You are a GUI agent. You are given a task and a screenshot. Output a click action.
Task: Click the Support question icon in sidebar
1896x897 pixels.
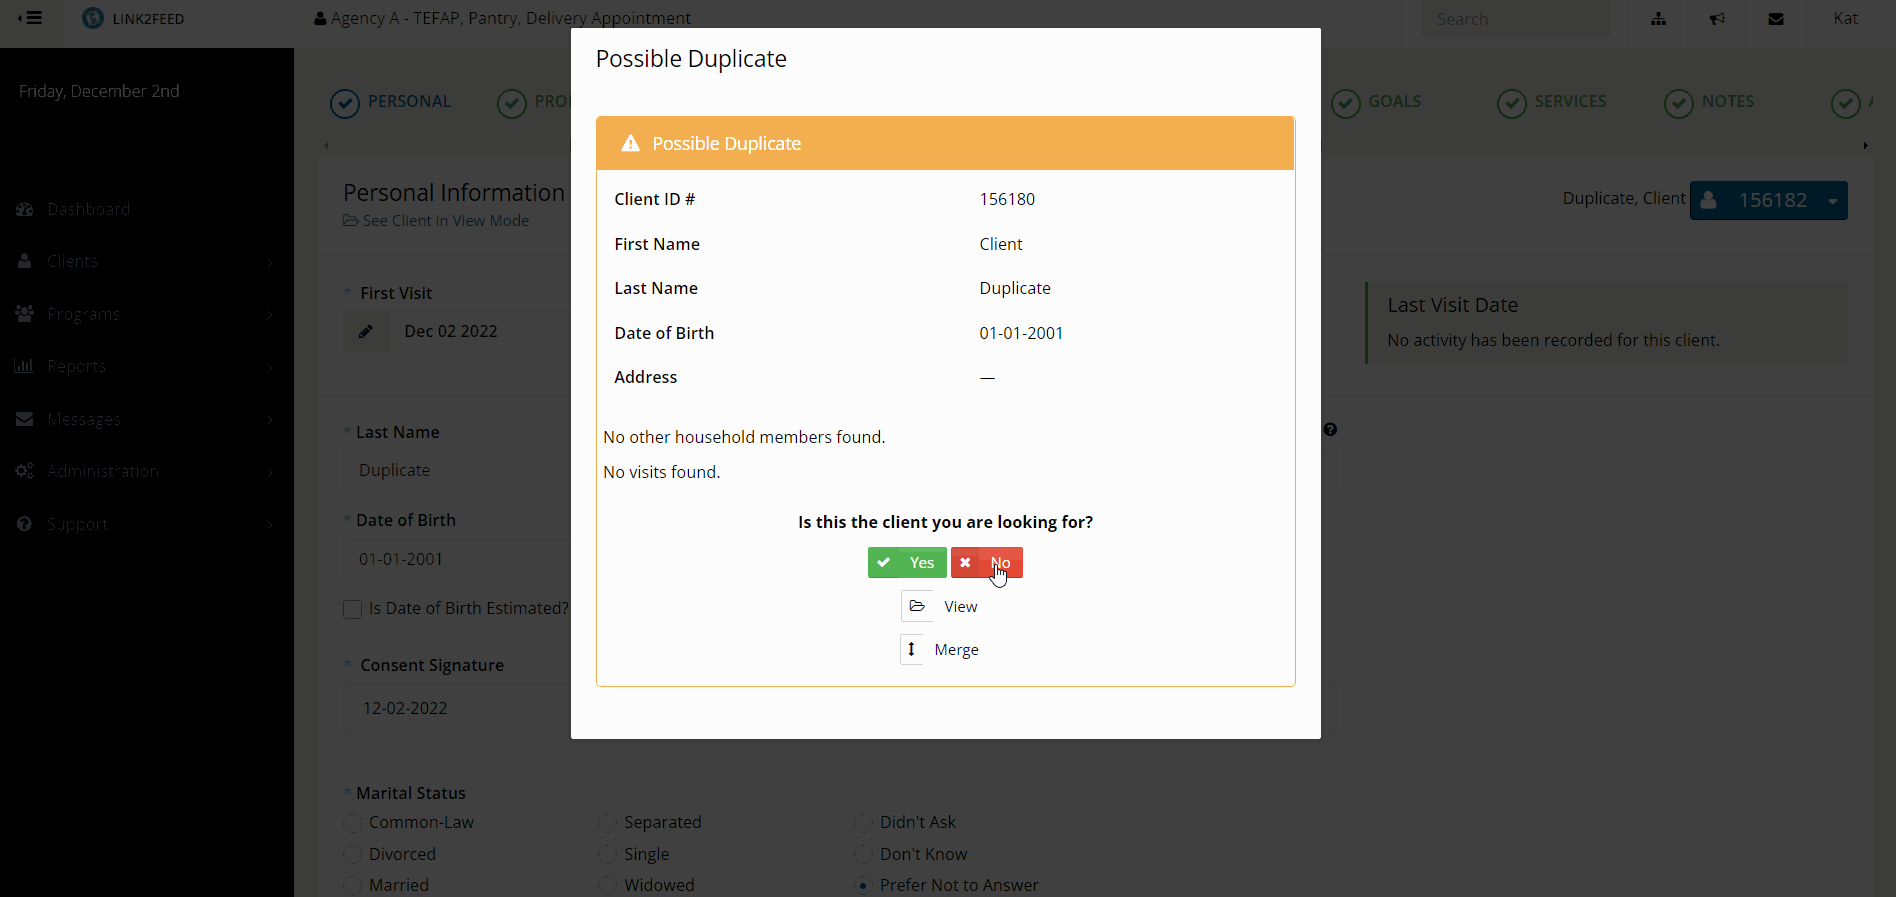tap(25, 524)
